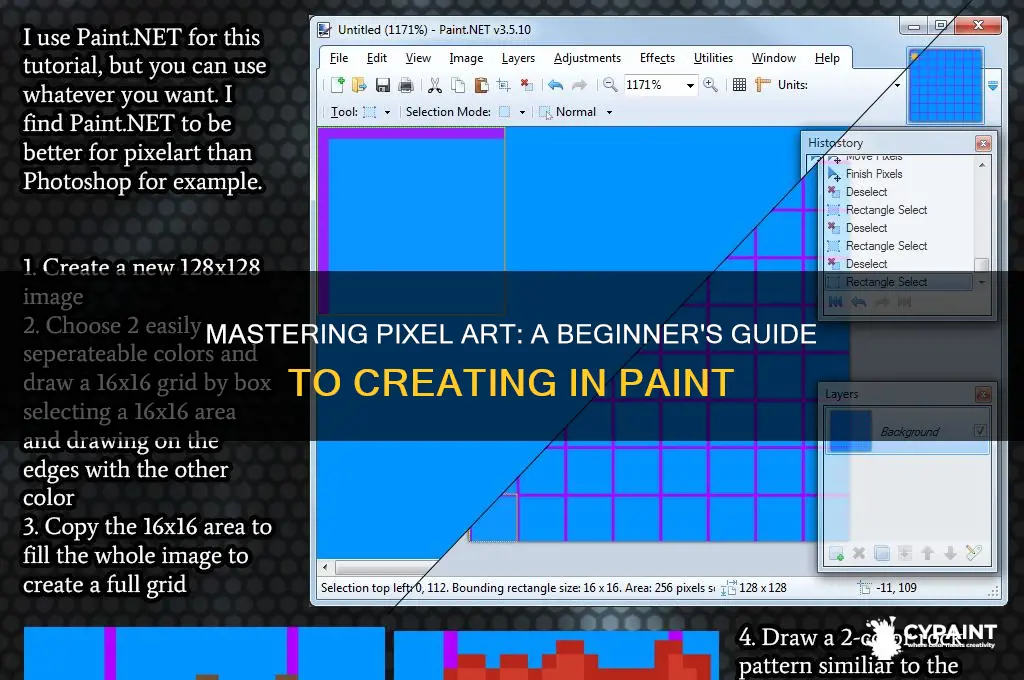Click the Open file toolbar icon
Screen dimensions: 1024x680
[x=359, y=85]
